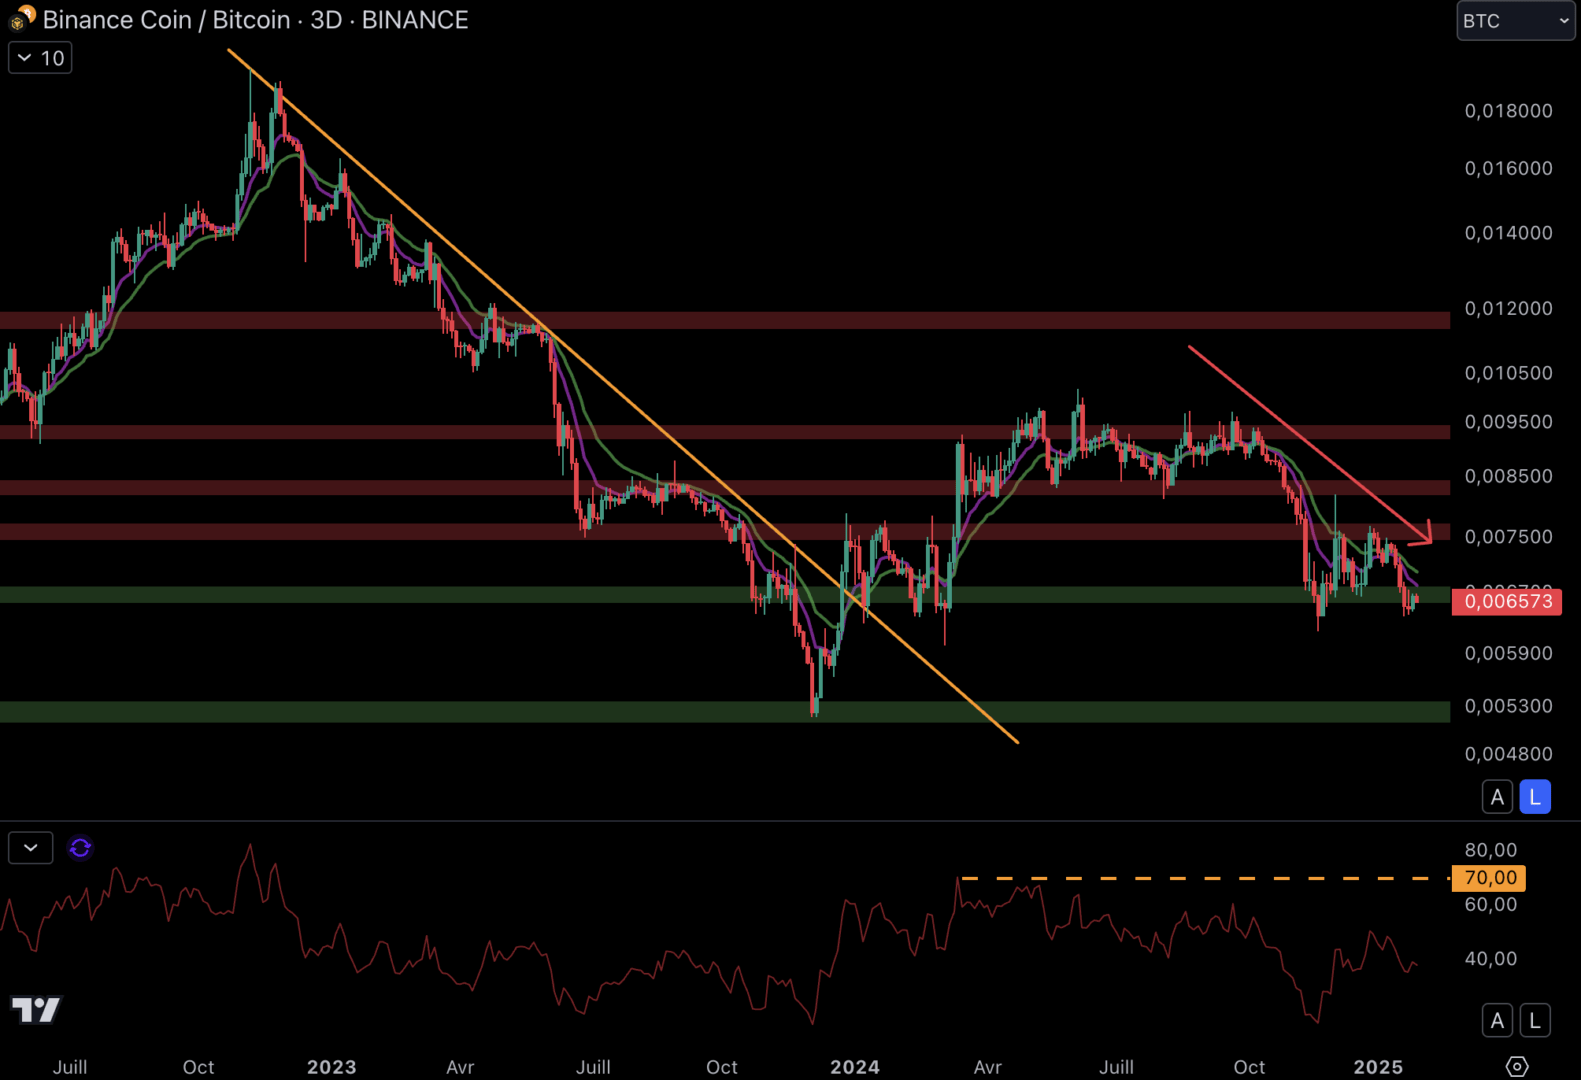Select the orange 70,00 RSI level label
Screen dimensions: 1581x1080
[x=1489, y=878]
